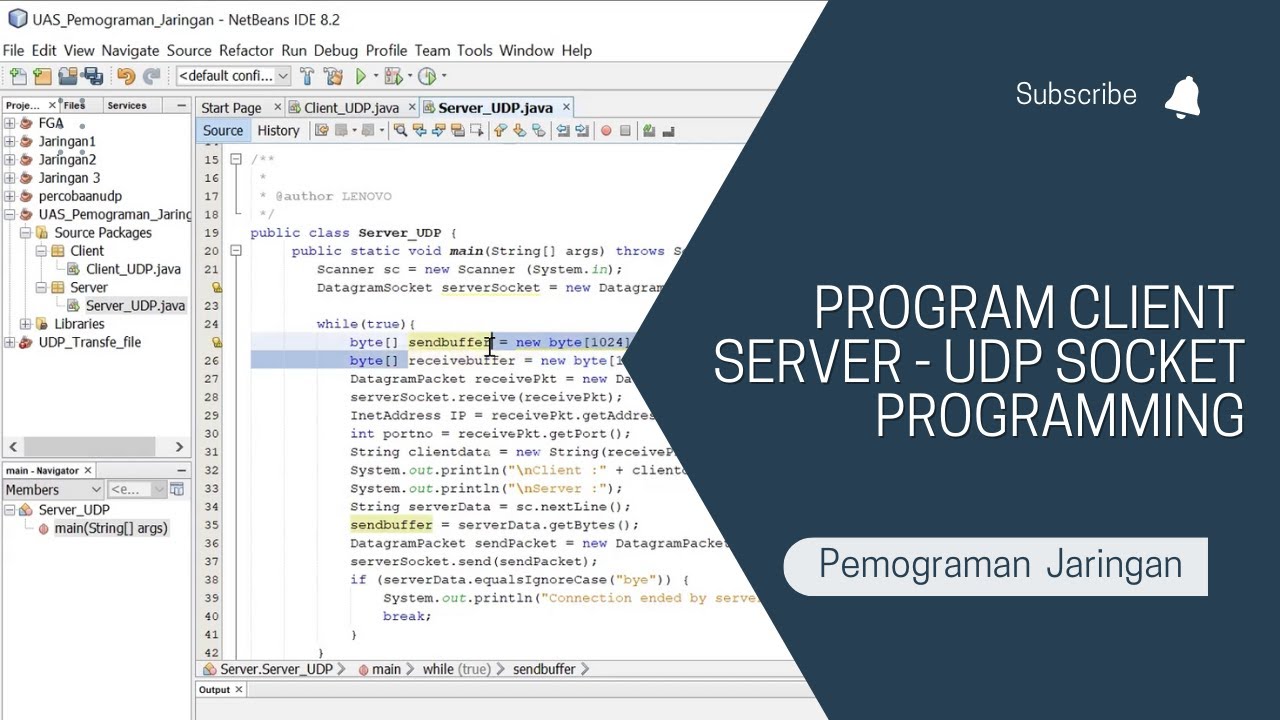Click the Stop Macro Recording square icon

(625, 130)
